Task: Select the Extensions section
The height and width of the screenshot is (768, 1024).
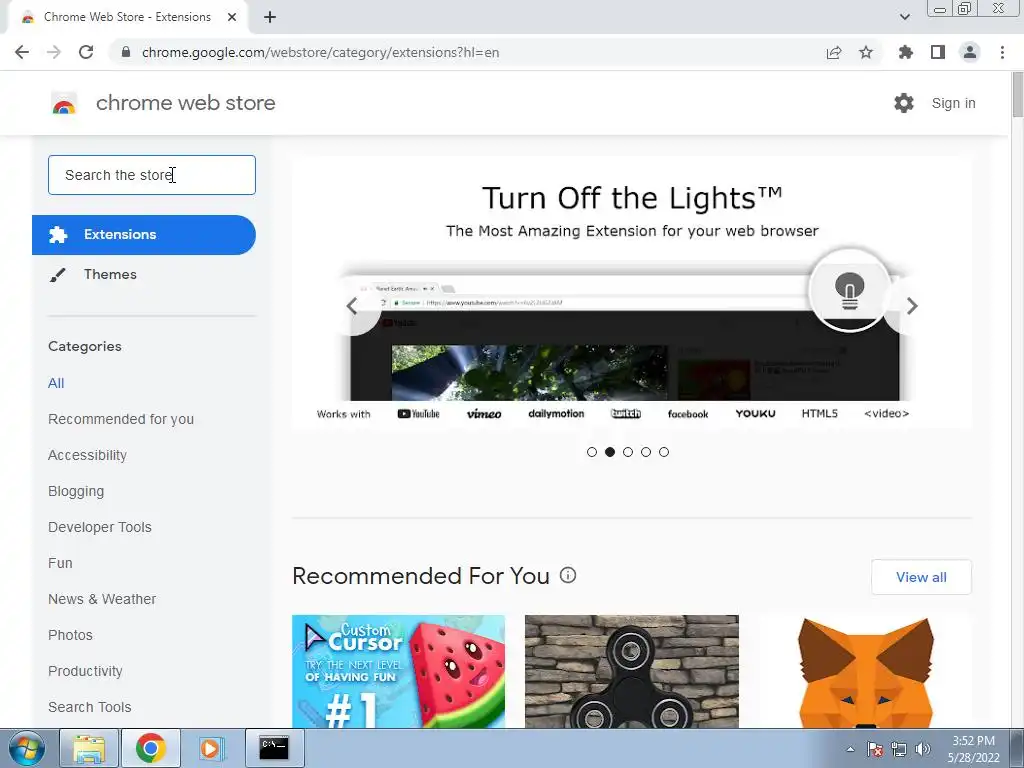Action: coord(144,234)
